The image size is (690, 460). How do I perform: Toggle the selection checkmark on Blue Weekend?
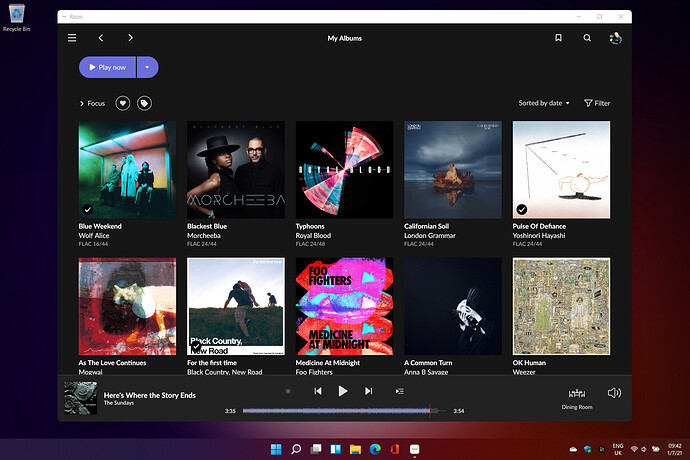88,210
